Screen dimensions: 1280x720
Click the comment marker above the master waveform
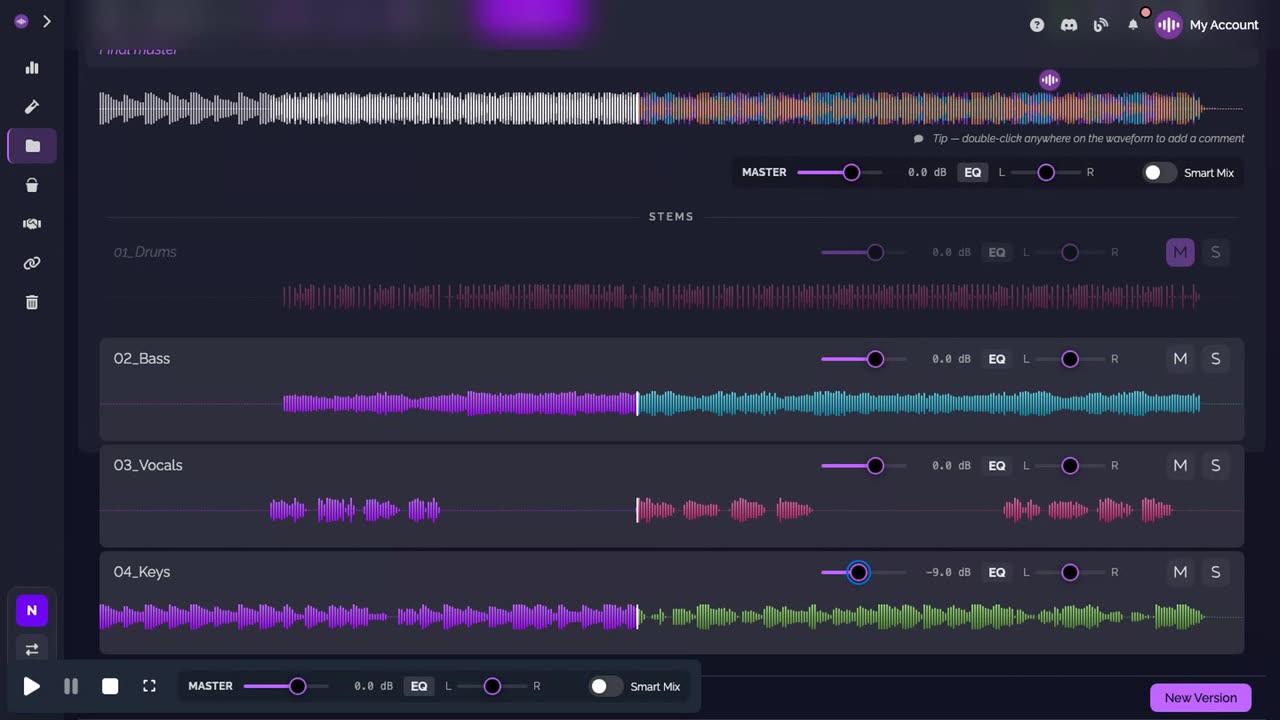[x=1049, y=80]
